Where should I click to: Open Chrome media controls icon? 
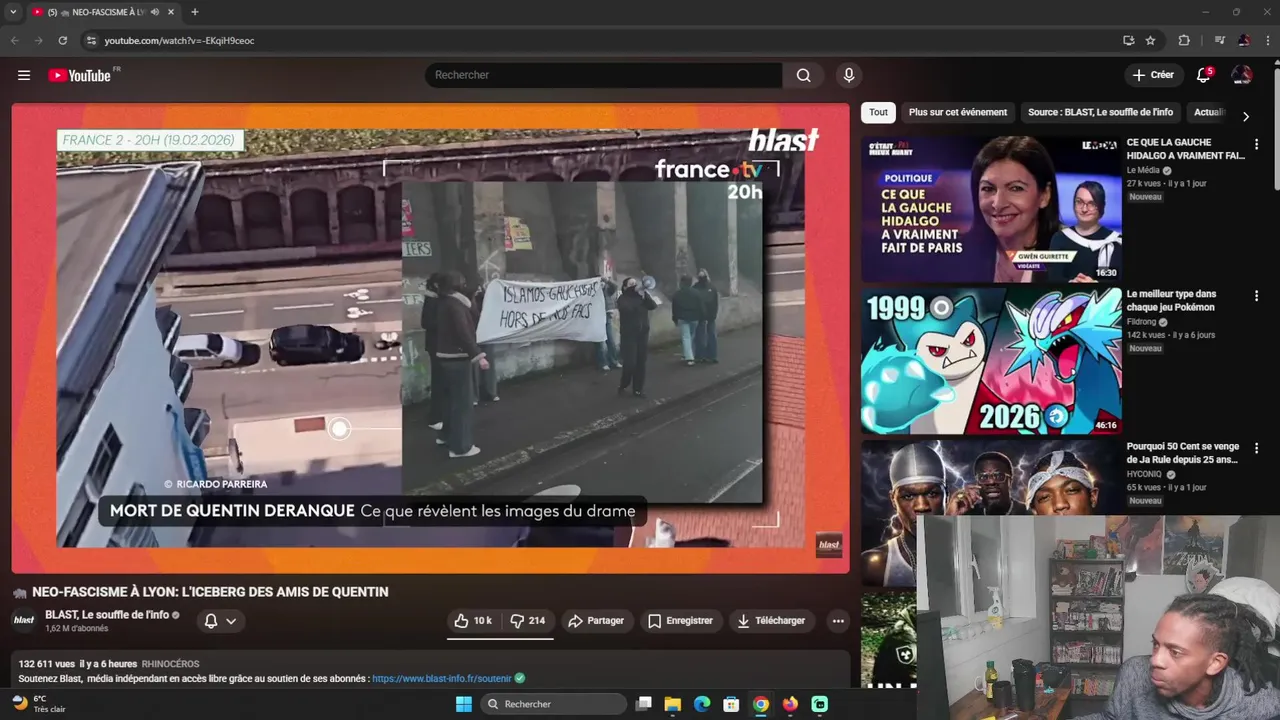point(1219,40)
